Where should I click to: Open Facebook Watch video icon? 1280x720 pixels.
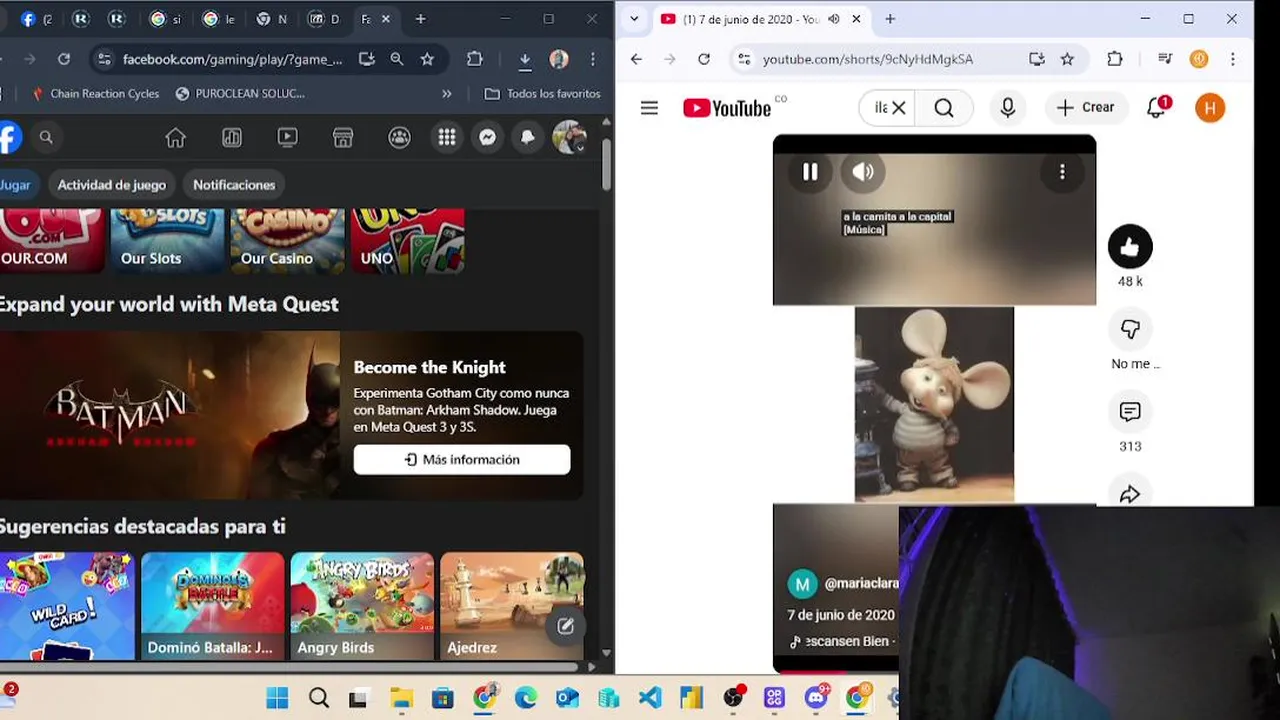coord(287,138)
